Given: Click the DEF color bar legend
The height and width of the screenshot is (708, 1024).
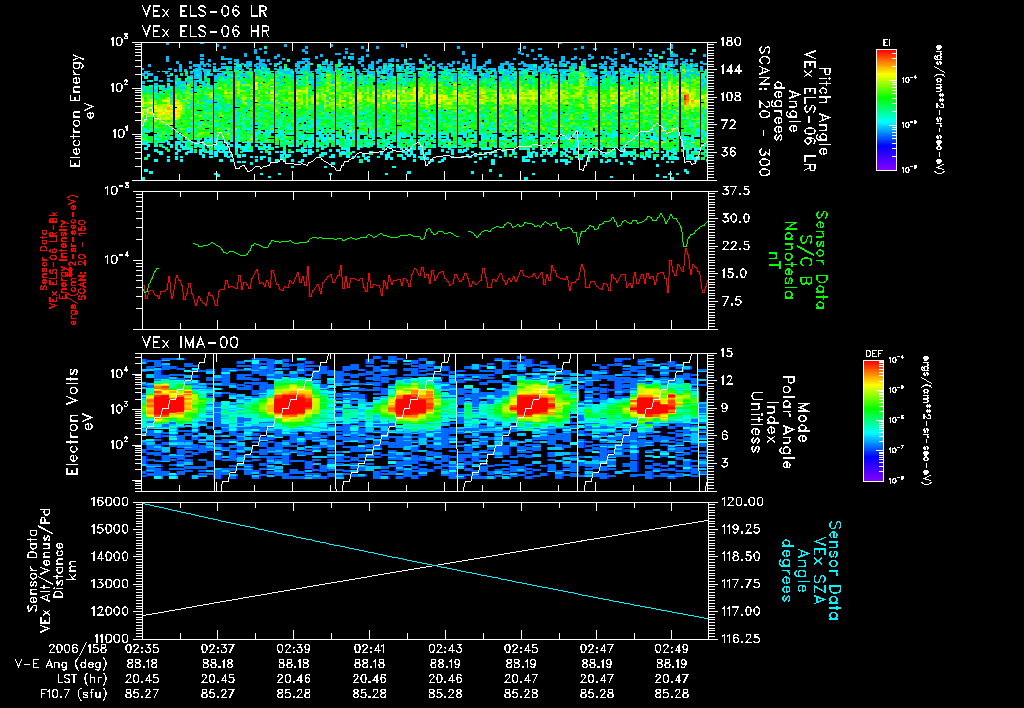Looking at the screenshot, I should coord(874,421).
